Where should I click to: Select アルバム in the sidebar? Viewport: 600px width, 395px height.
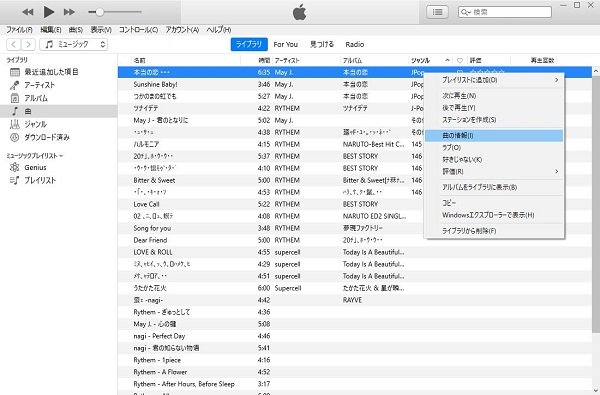(x=59, y=98)
